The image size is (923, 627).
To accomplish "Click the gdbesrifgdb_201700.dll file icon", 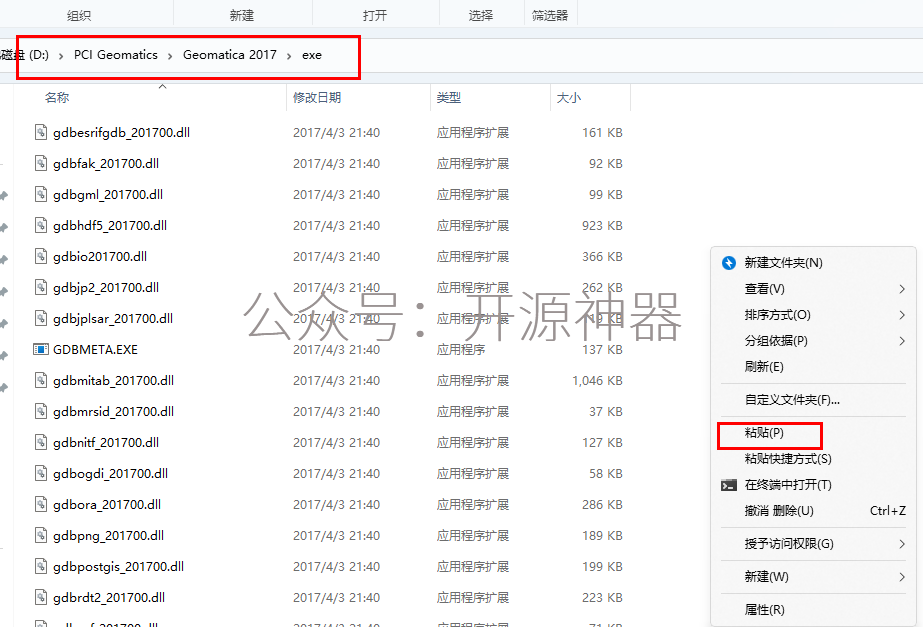I will pos(41,132).
